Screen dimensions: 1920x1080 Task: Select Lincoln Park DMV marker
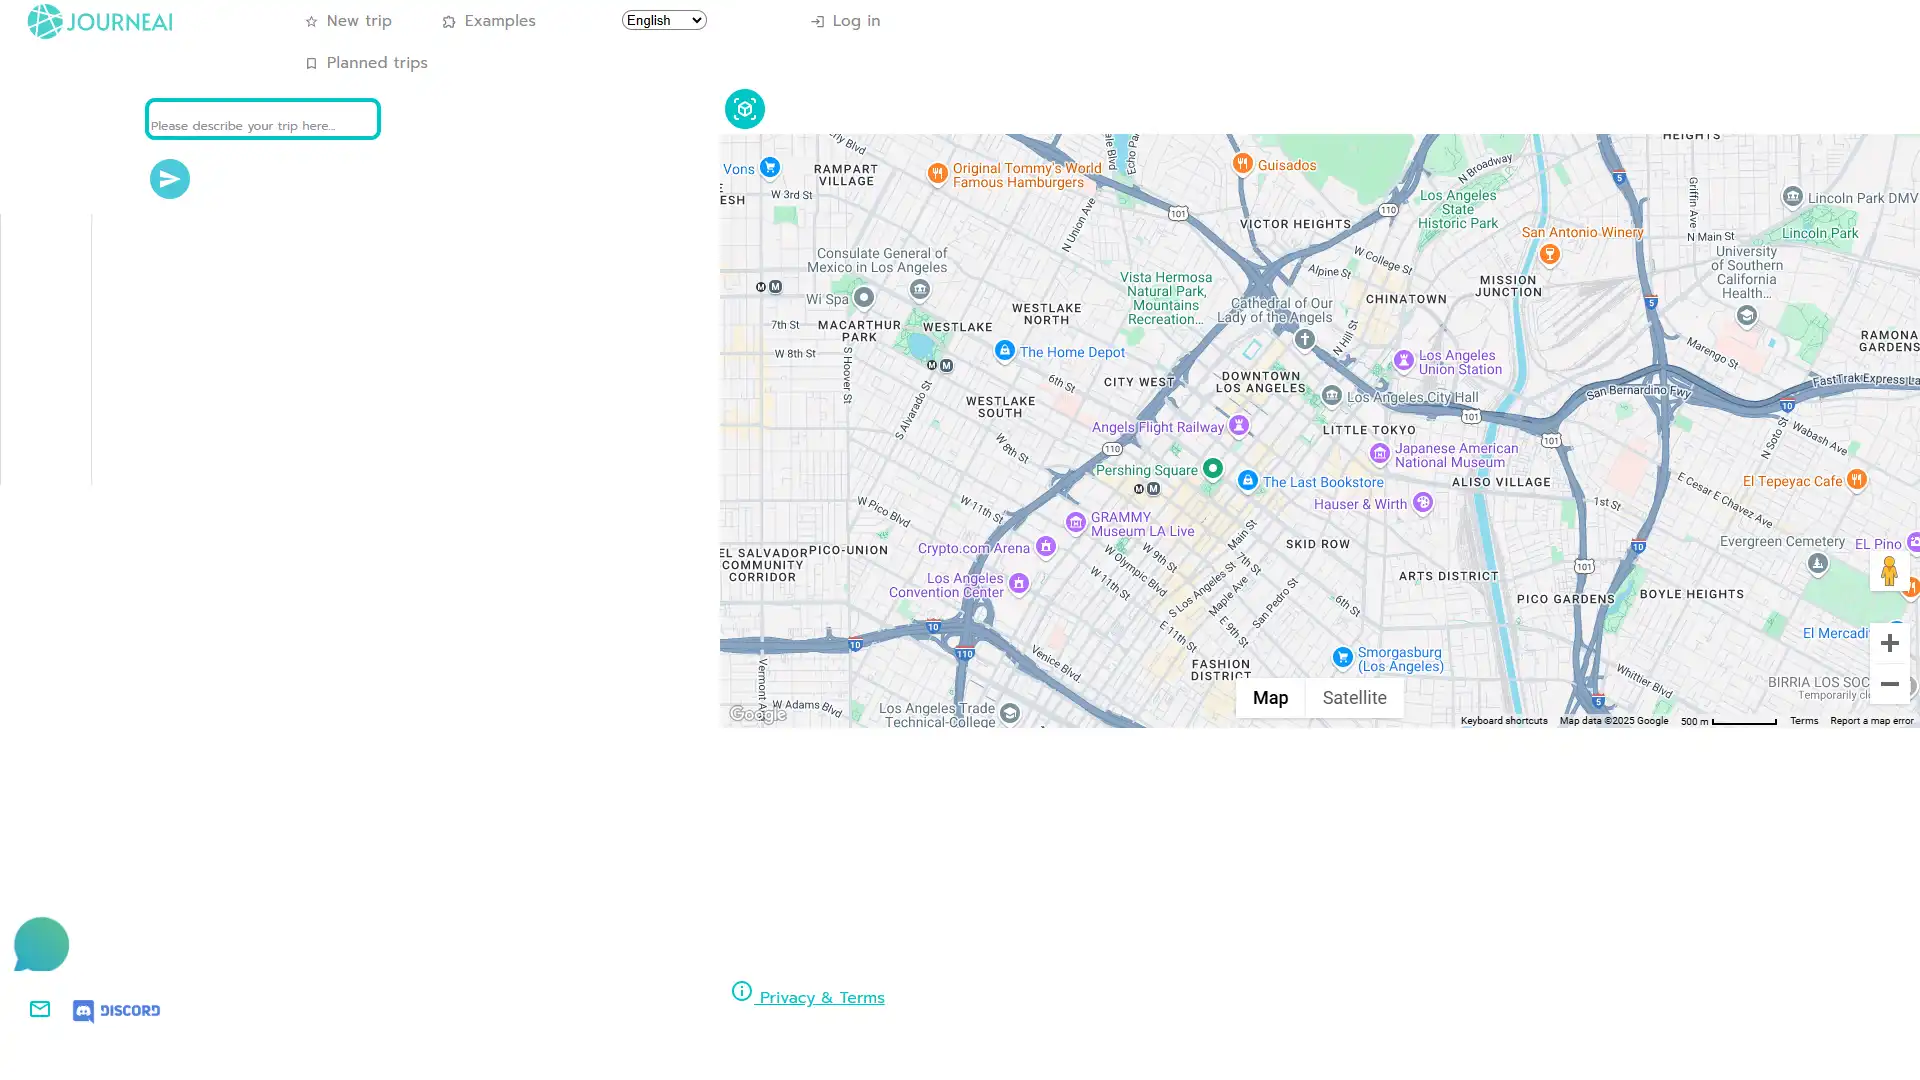[1792, 196]
